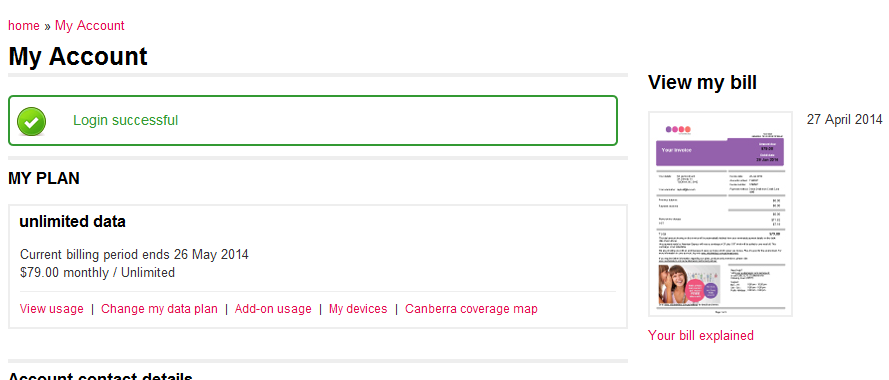Open the My devices link

358,309
